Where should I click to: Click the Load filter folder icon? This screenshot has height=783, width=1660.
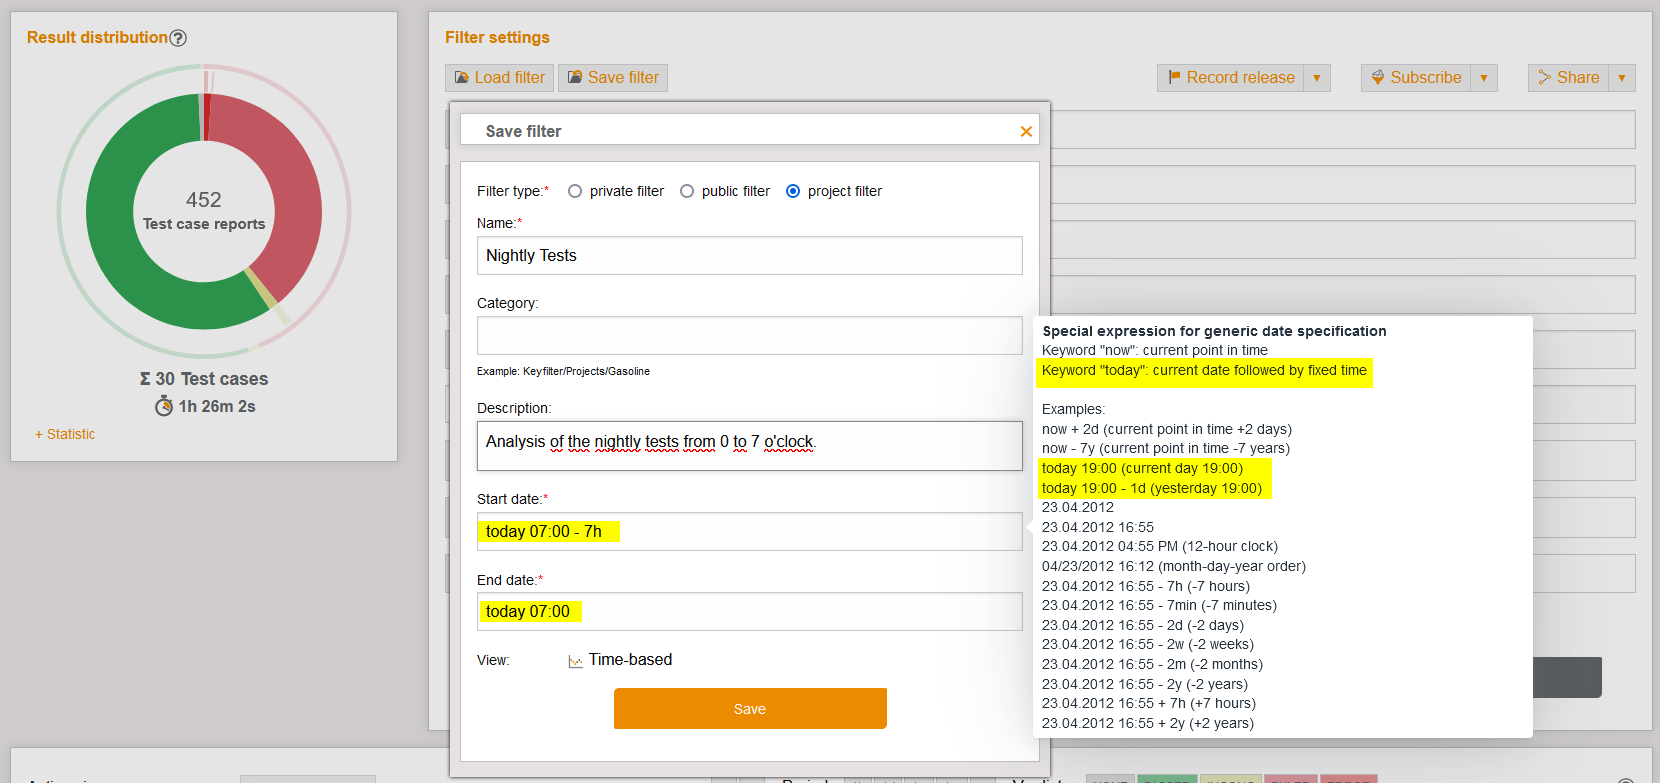point(462,78)
